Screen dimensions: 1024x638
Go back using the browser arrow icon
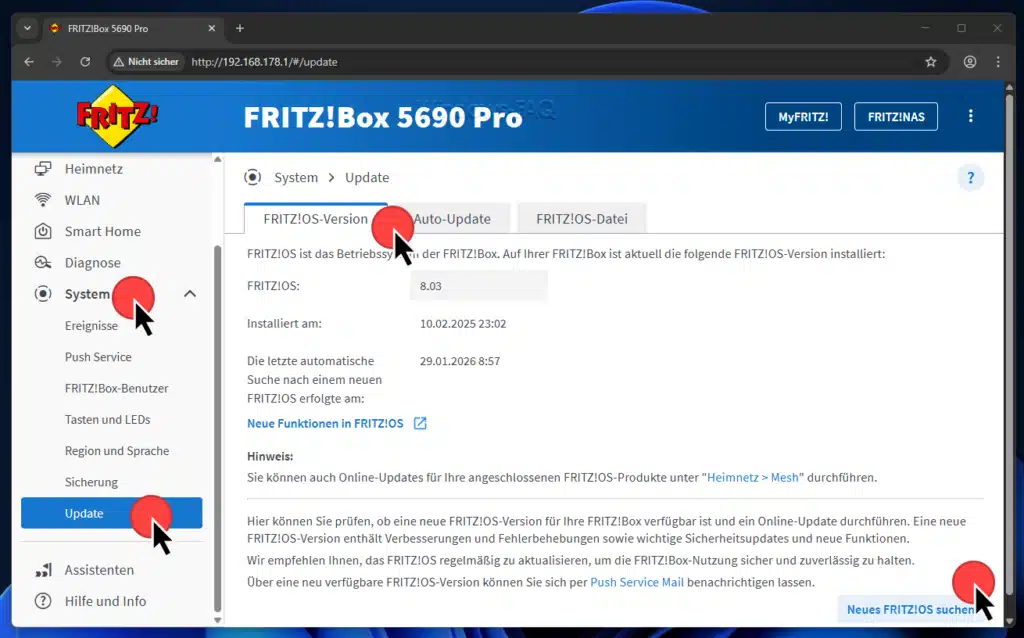pos(29,61)
